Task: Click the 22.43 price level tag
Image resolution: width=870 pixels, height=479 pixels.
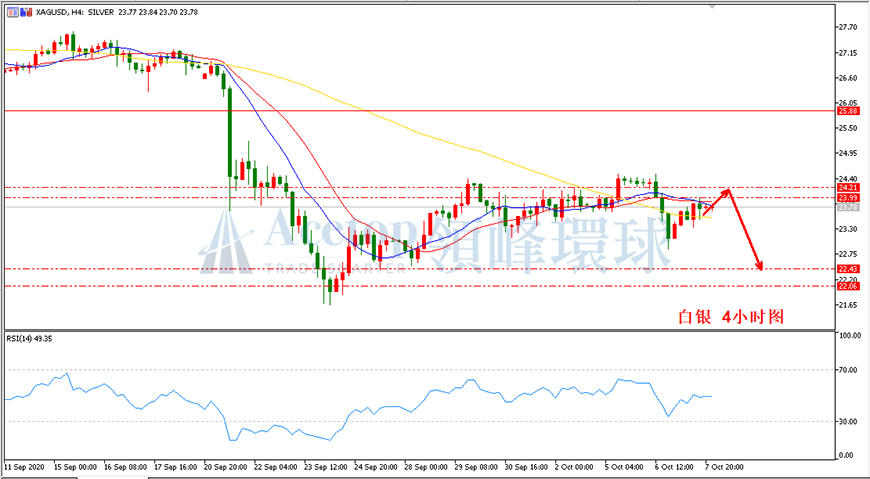Action: pyautogui.click(x=848, y=269)
